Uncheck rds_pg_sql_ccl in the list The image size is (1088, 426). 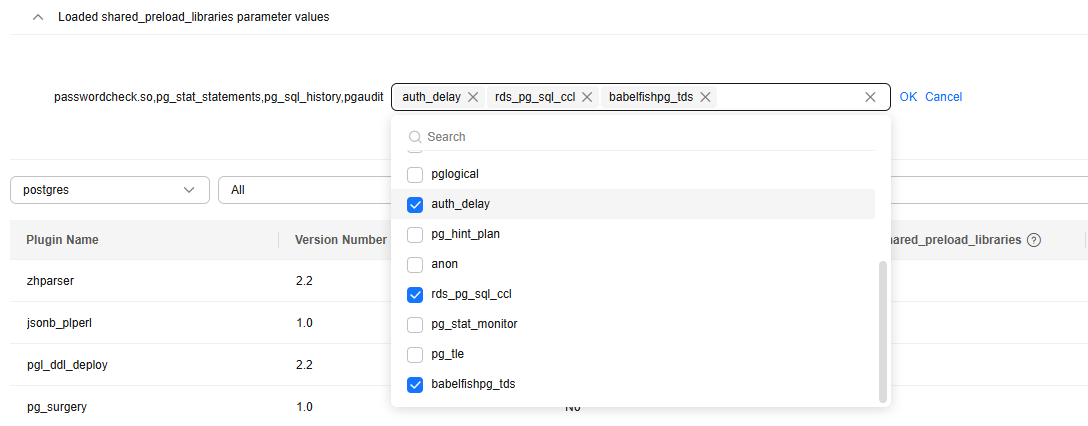415,294
